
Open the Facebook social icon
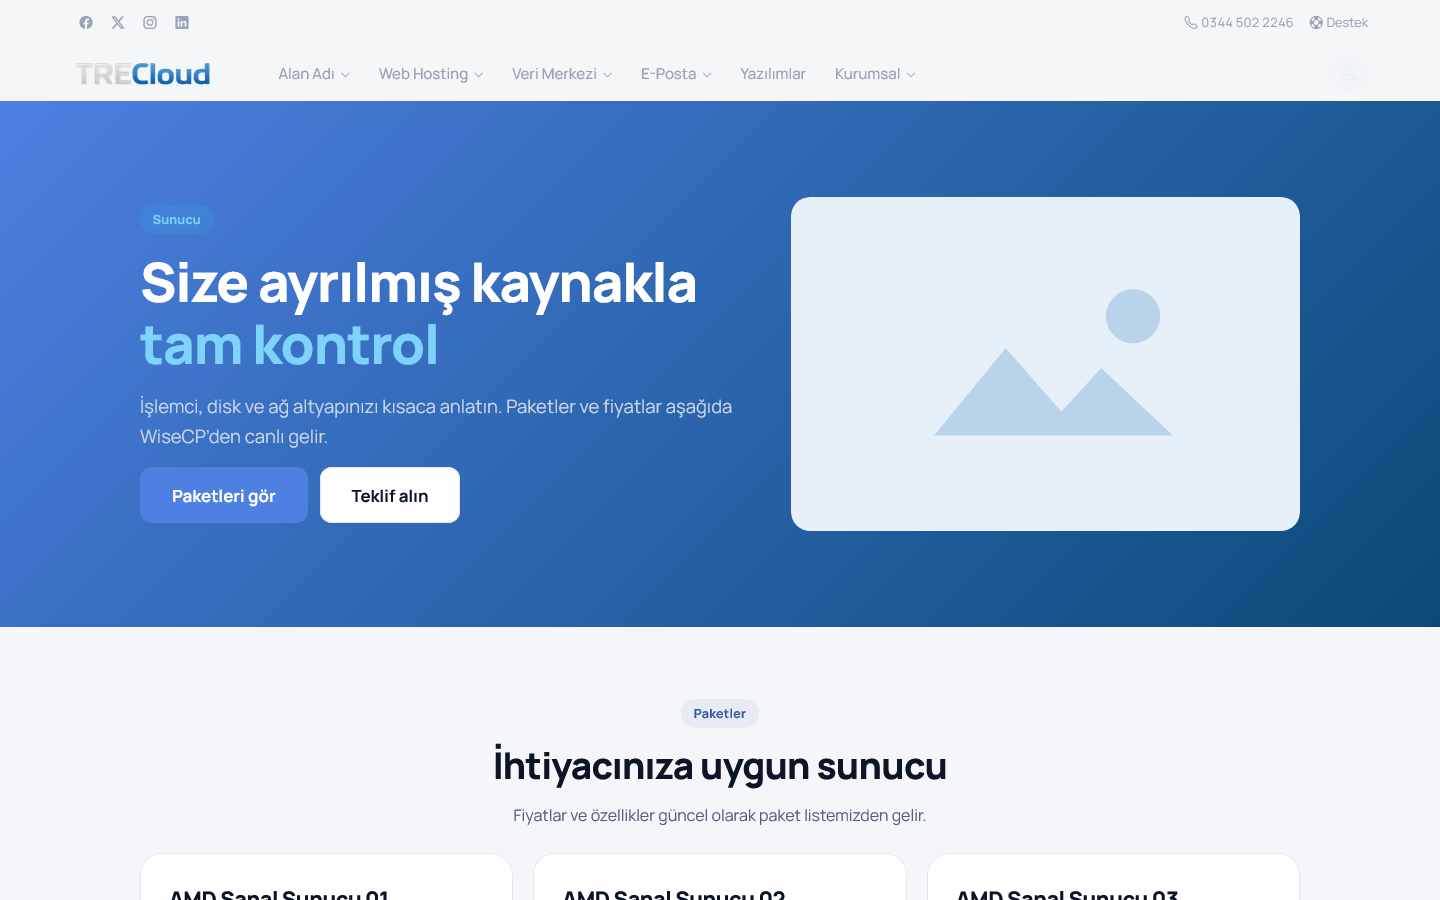[86, 22]
